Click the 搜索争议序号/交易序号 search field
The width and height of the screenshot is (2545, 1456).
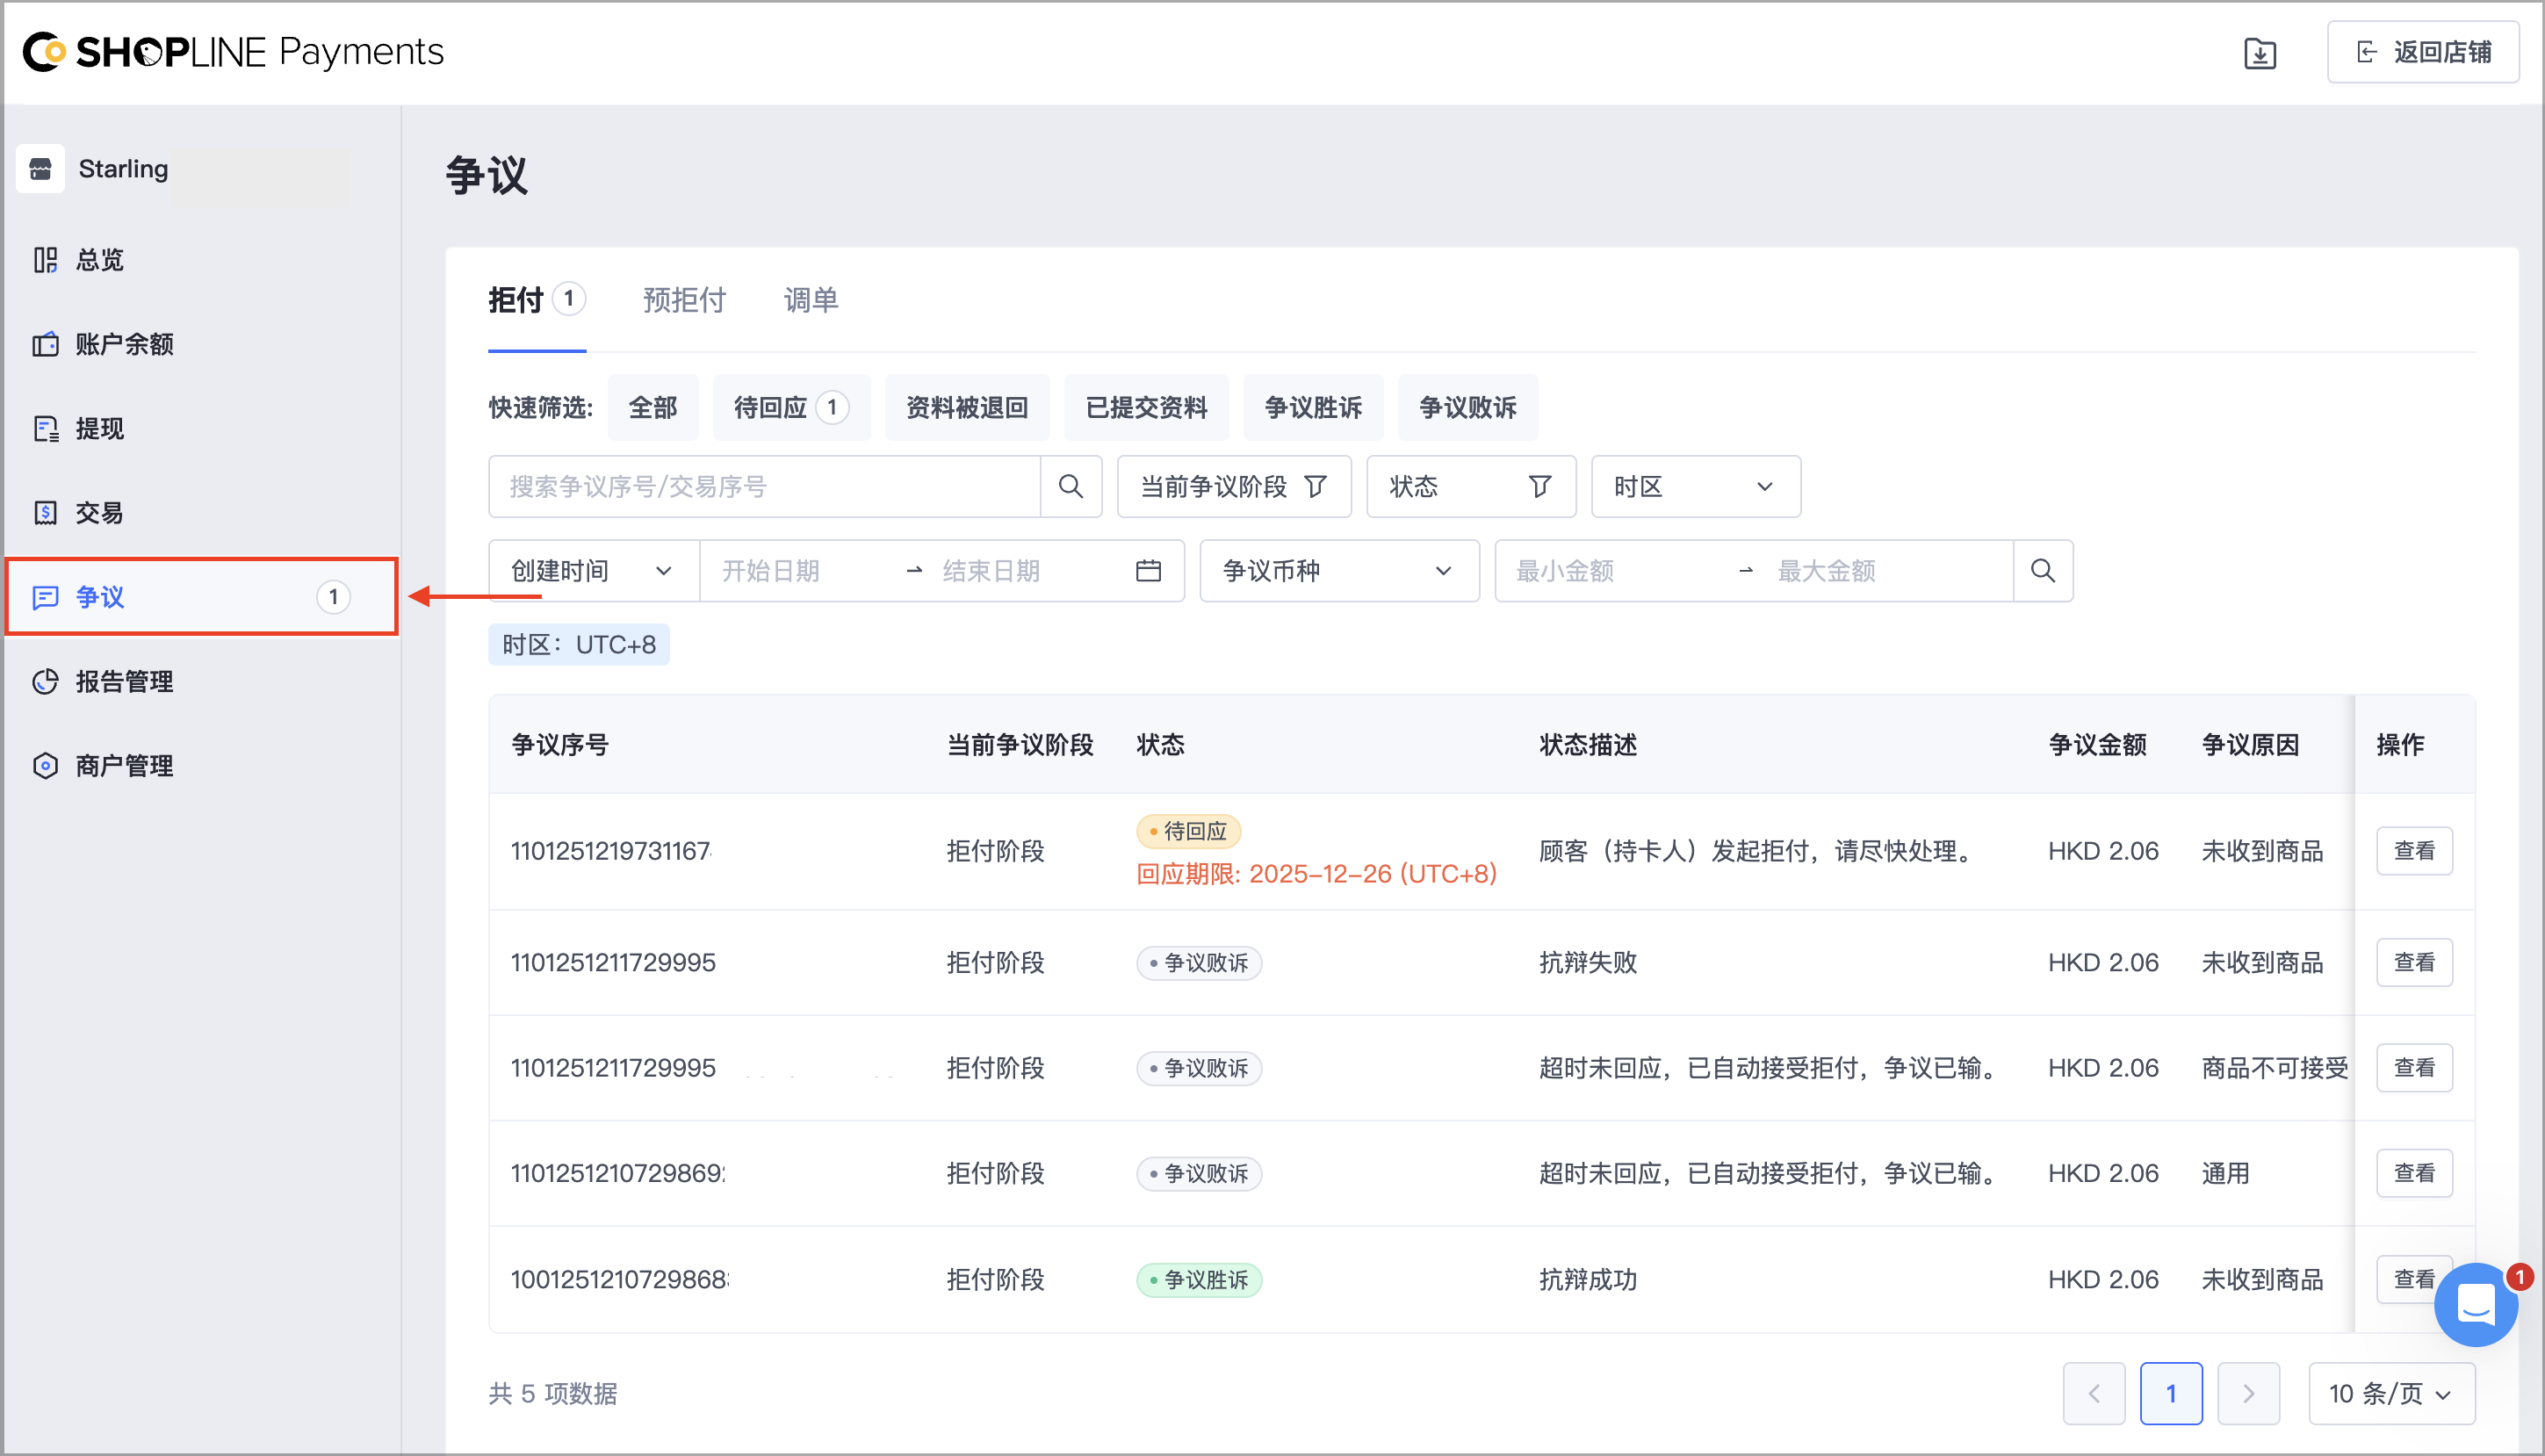(764, 487)
